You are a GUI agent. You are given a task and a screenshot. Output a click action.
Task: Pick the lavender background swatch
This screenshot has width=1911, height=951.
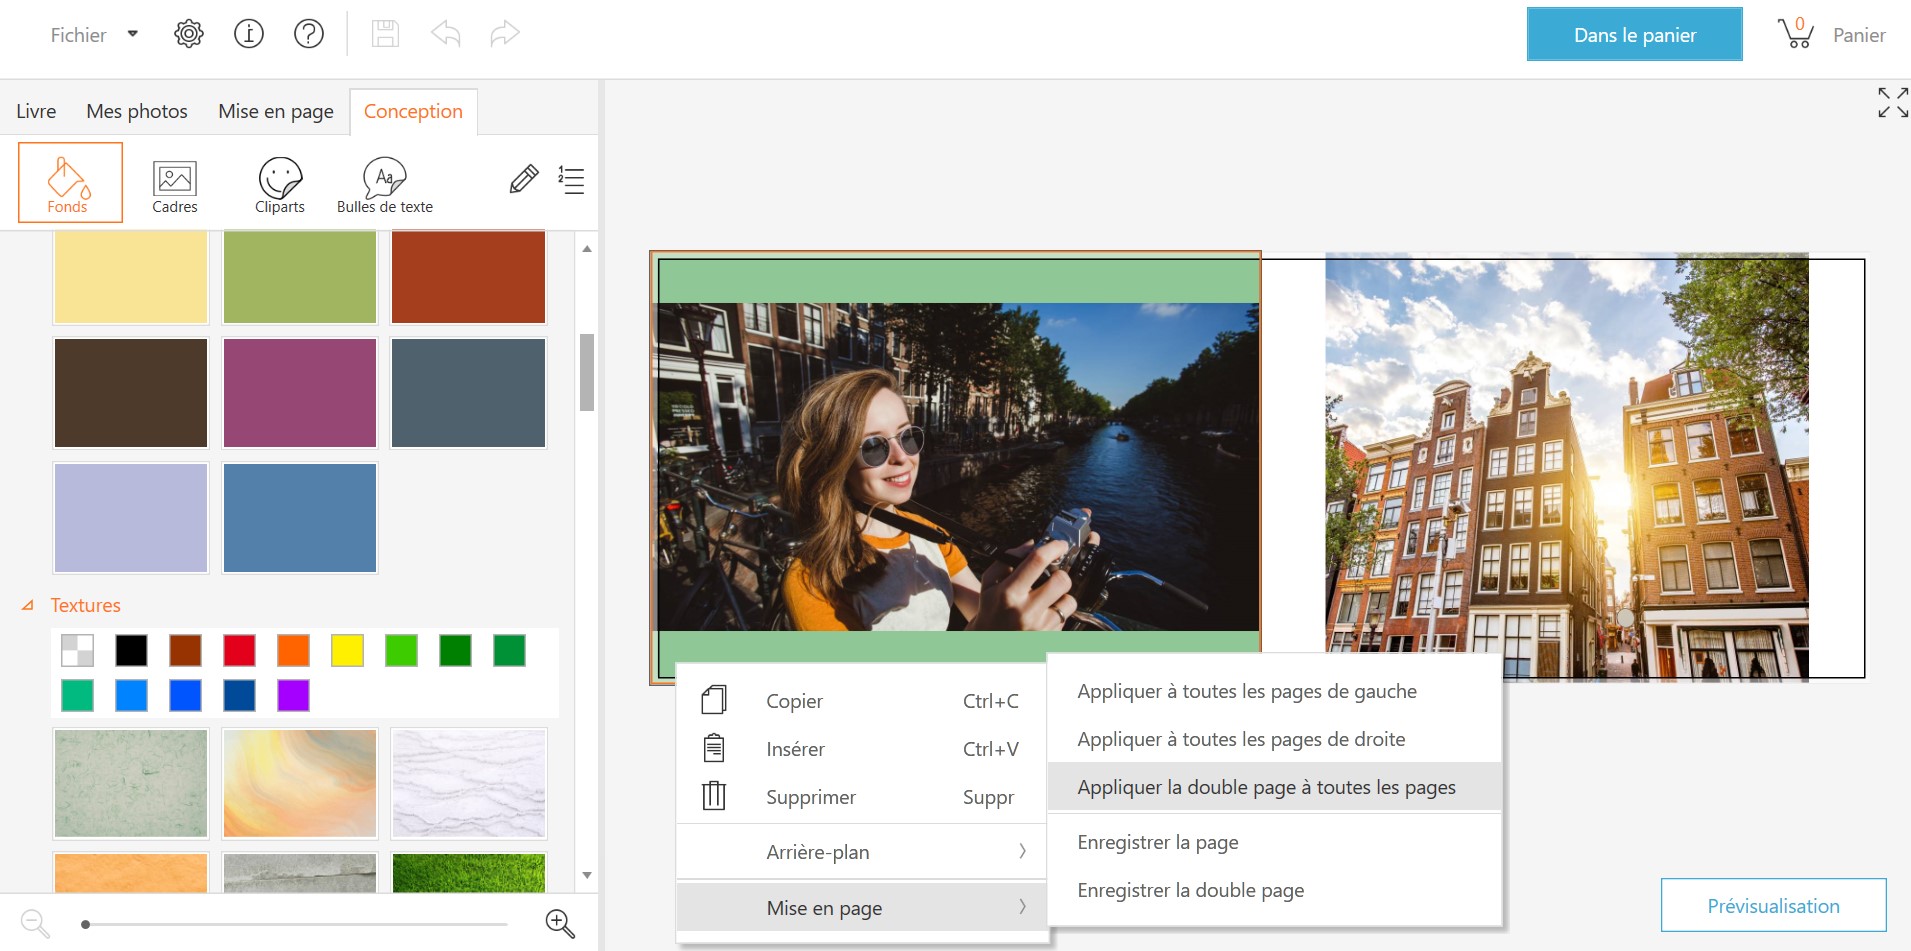pyautogui.click(x=131, y=518)
